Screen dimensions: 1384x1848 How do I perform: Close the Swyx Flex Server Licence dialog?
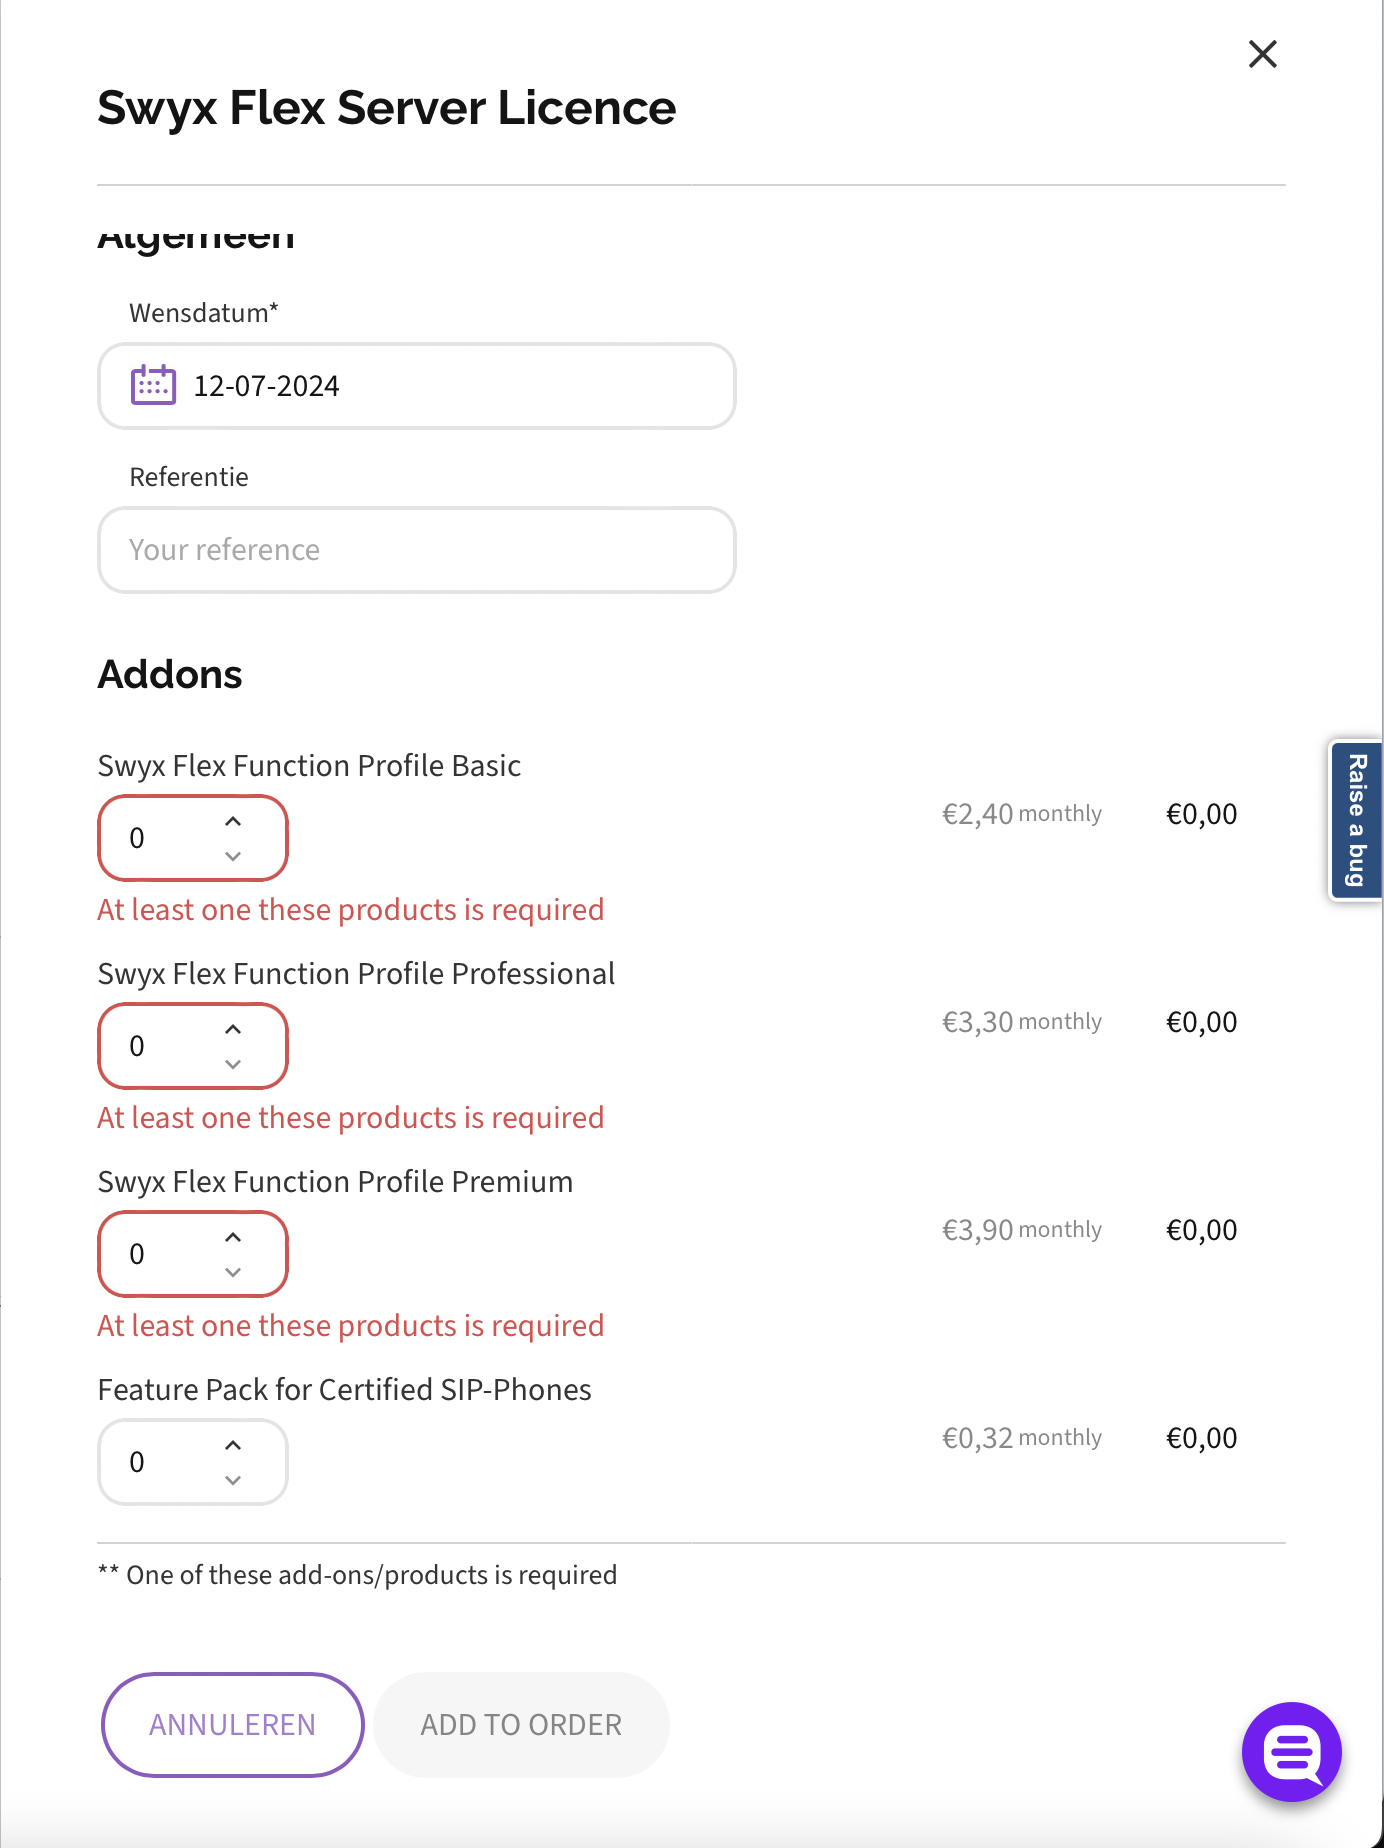click(1263, 54)
